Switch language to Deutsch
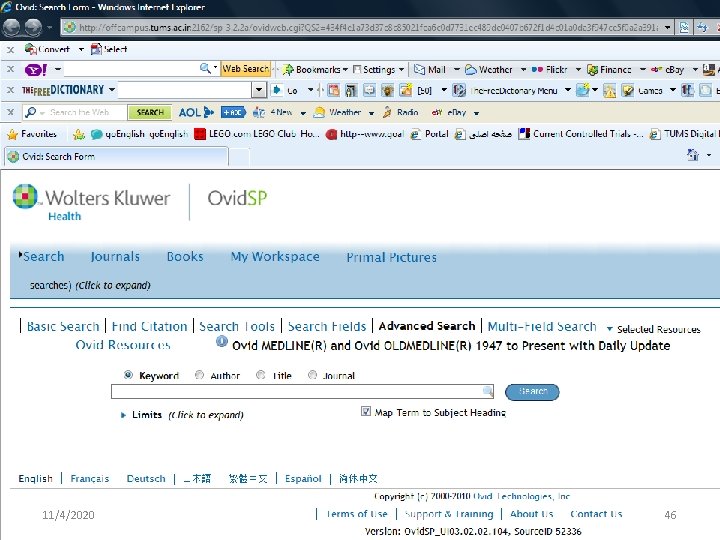This screenshot has width=720, height=540. (146, 478)
